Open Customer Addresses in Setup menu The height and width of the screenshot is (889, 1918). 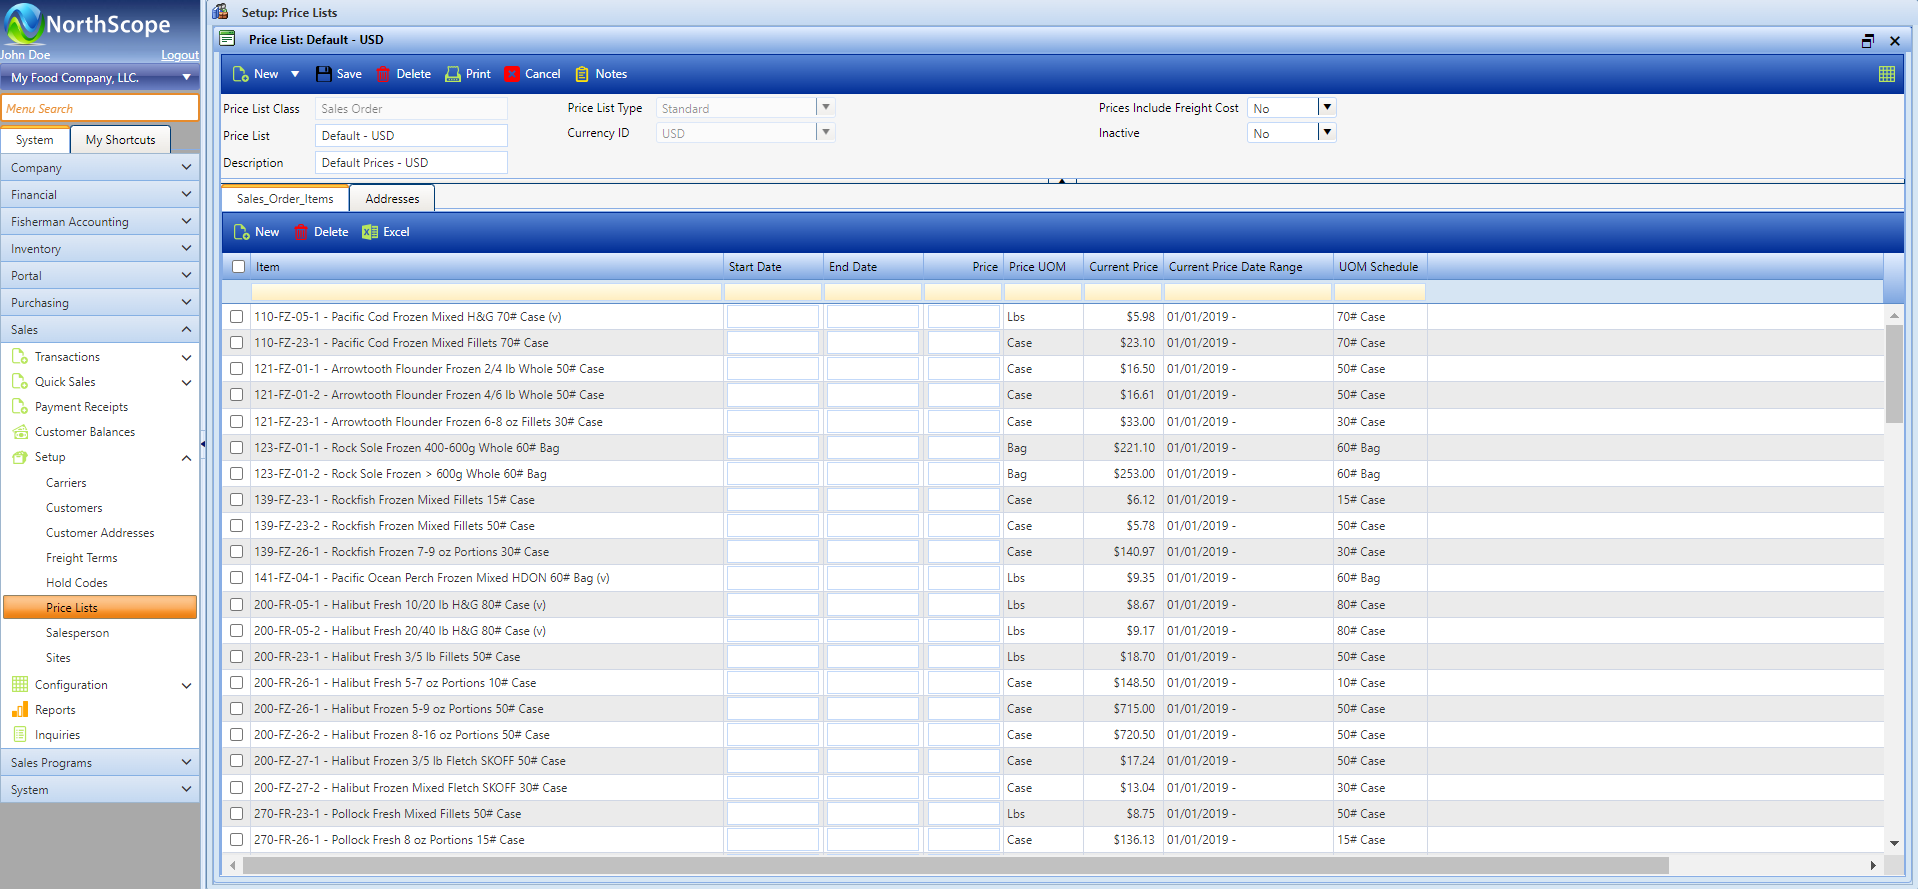point(100,533)
